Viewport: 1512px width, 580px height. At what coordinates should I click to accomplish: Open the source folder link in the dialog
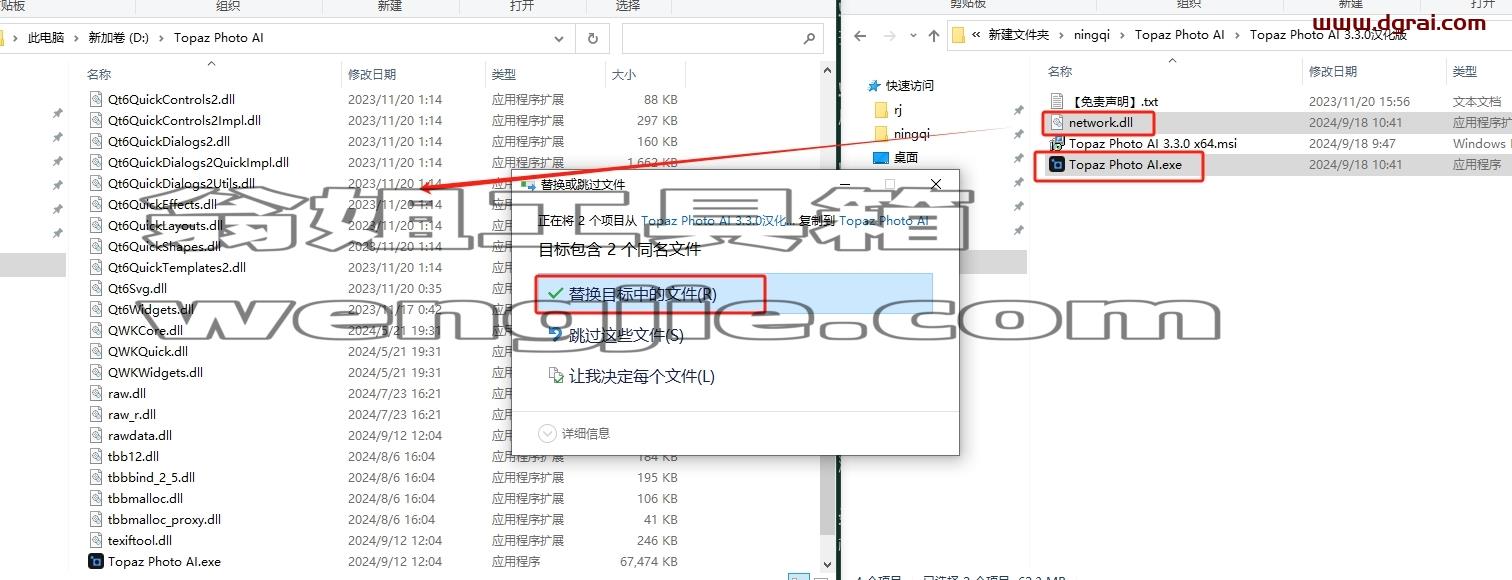click(716, 220)
